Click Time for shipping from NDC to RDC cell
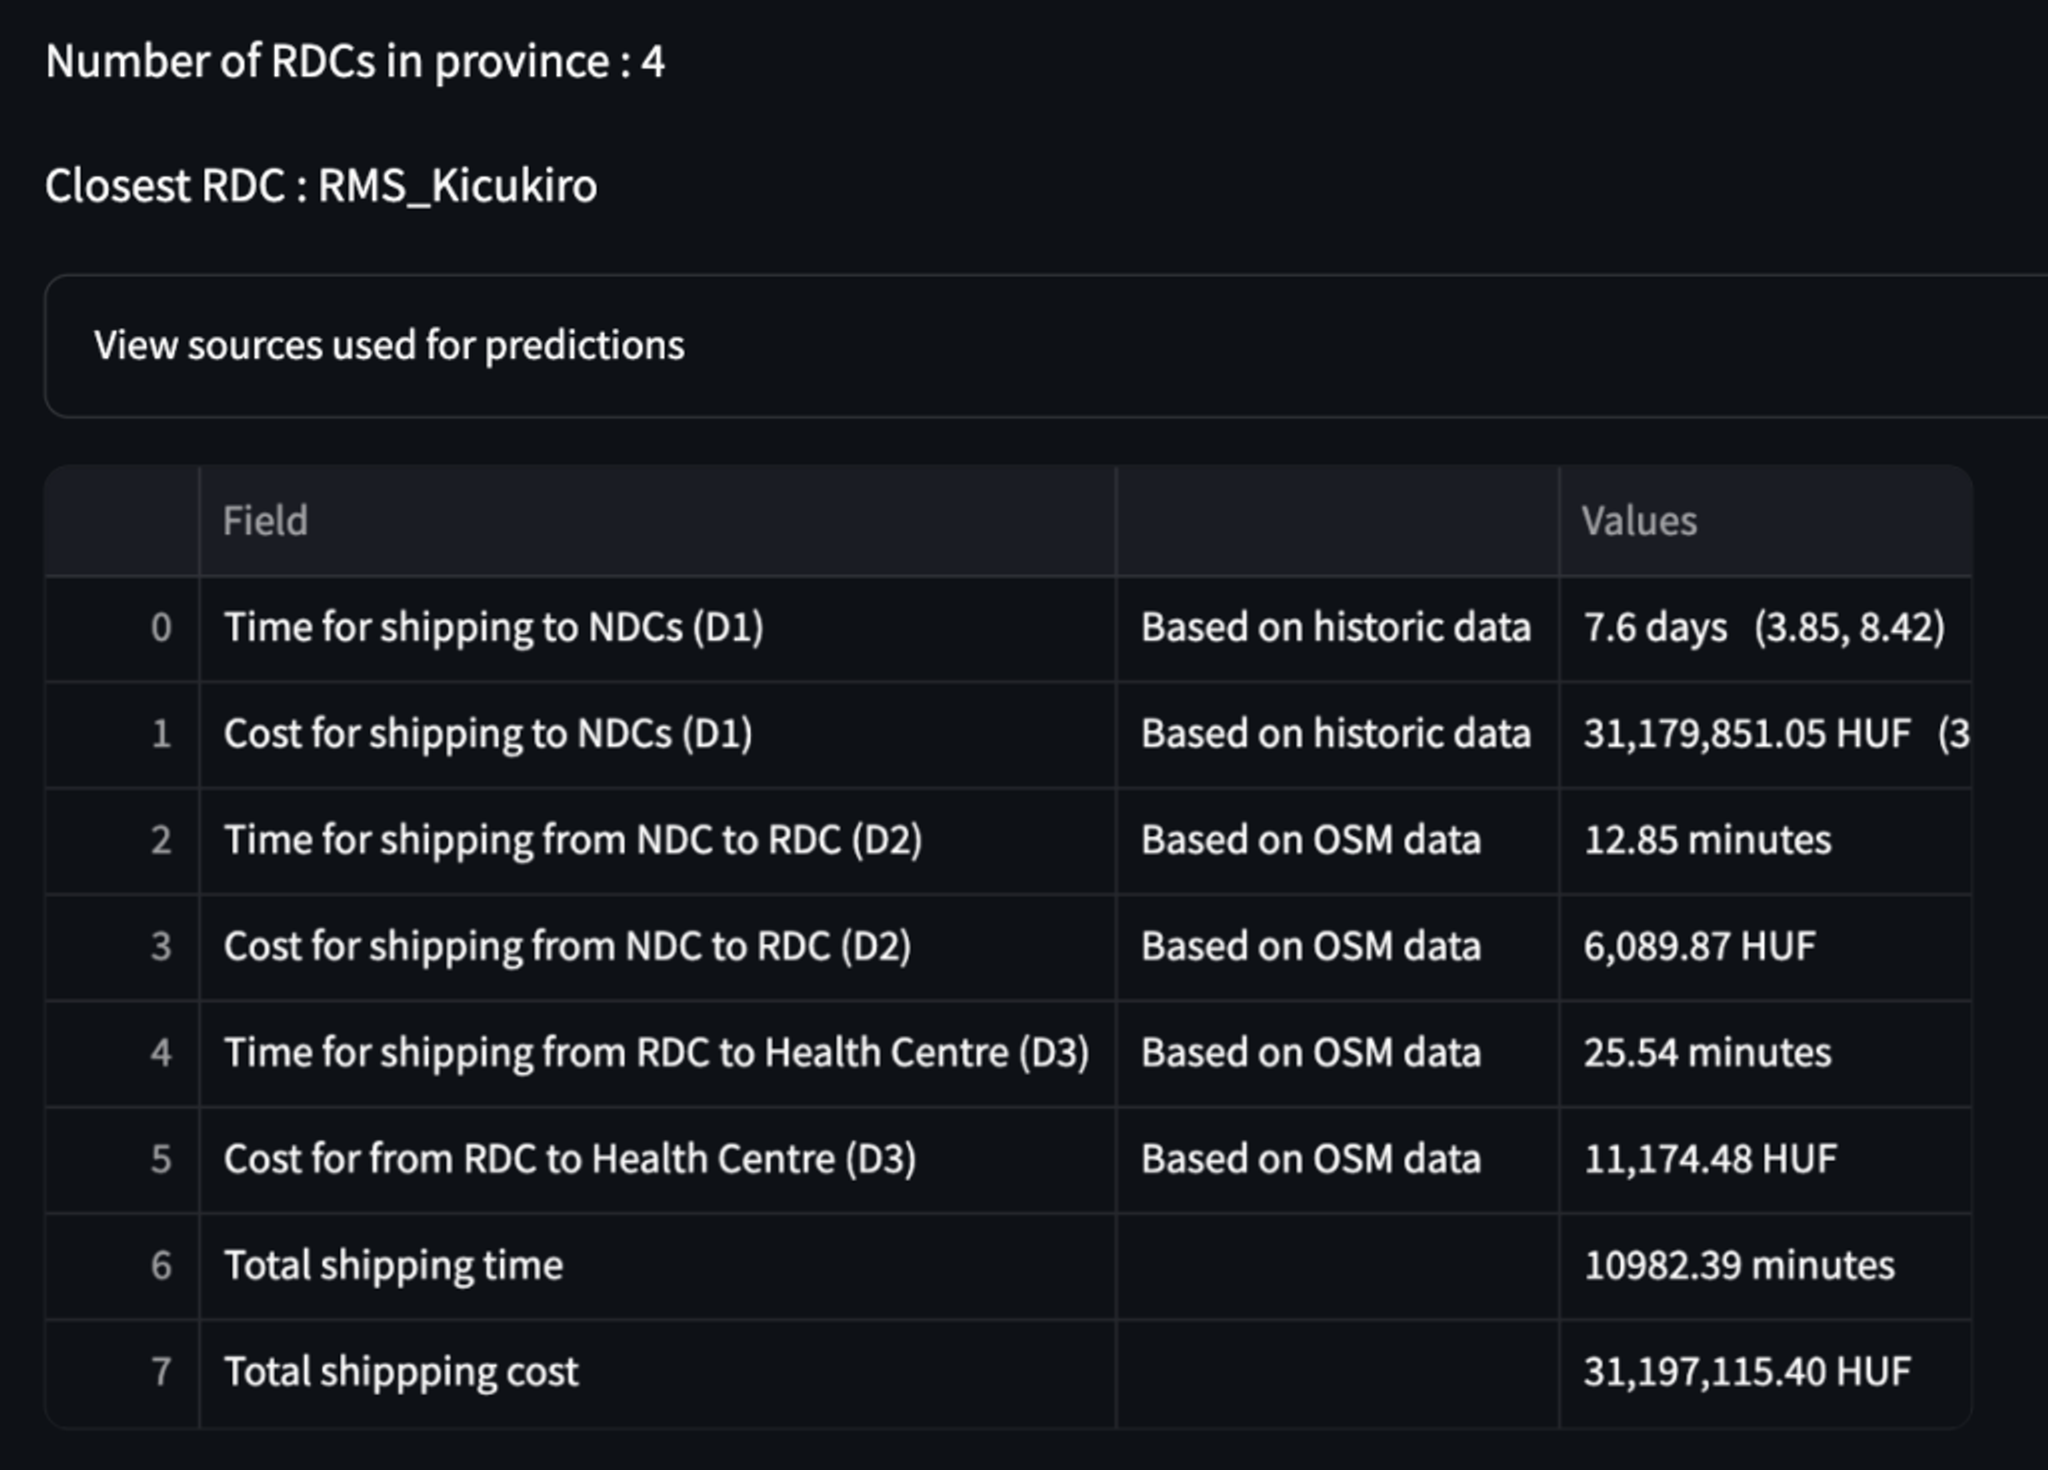Image resolution: width=2048 pixels, height=1470 pixels. click(x=658, y=841)
